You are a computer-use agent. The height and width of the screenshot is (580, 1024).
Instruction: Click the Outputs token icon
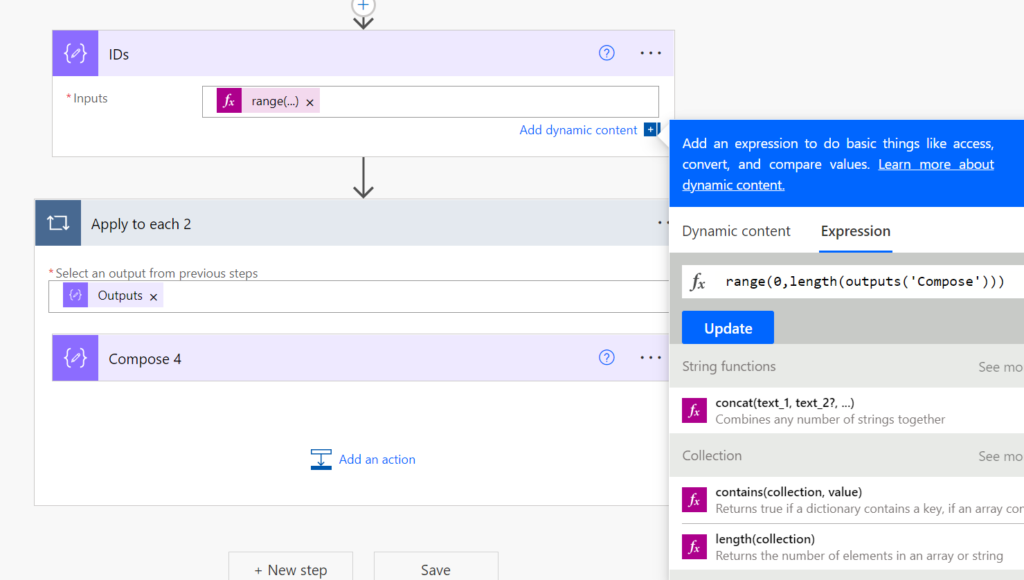tap(76, 295)
